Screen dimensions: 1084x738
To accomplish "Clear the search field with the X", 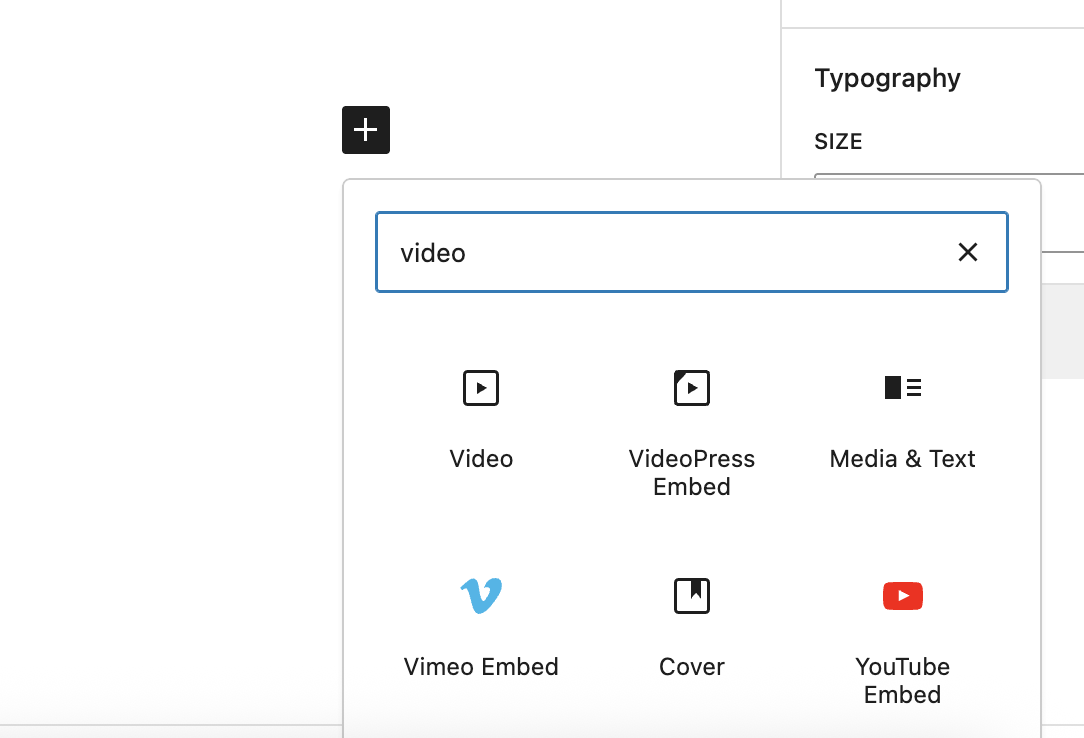I will coord(967,252).
